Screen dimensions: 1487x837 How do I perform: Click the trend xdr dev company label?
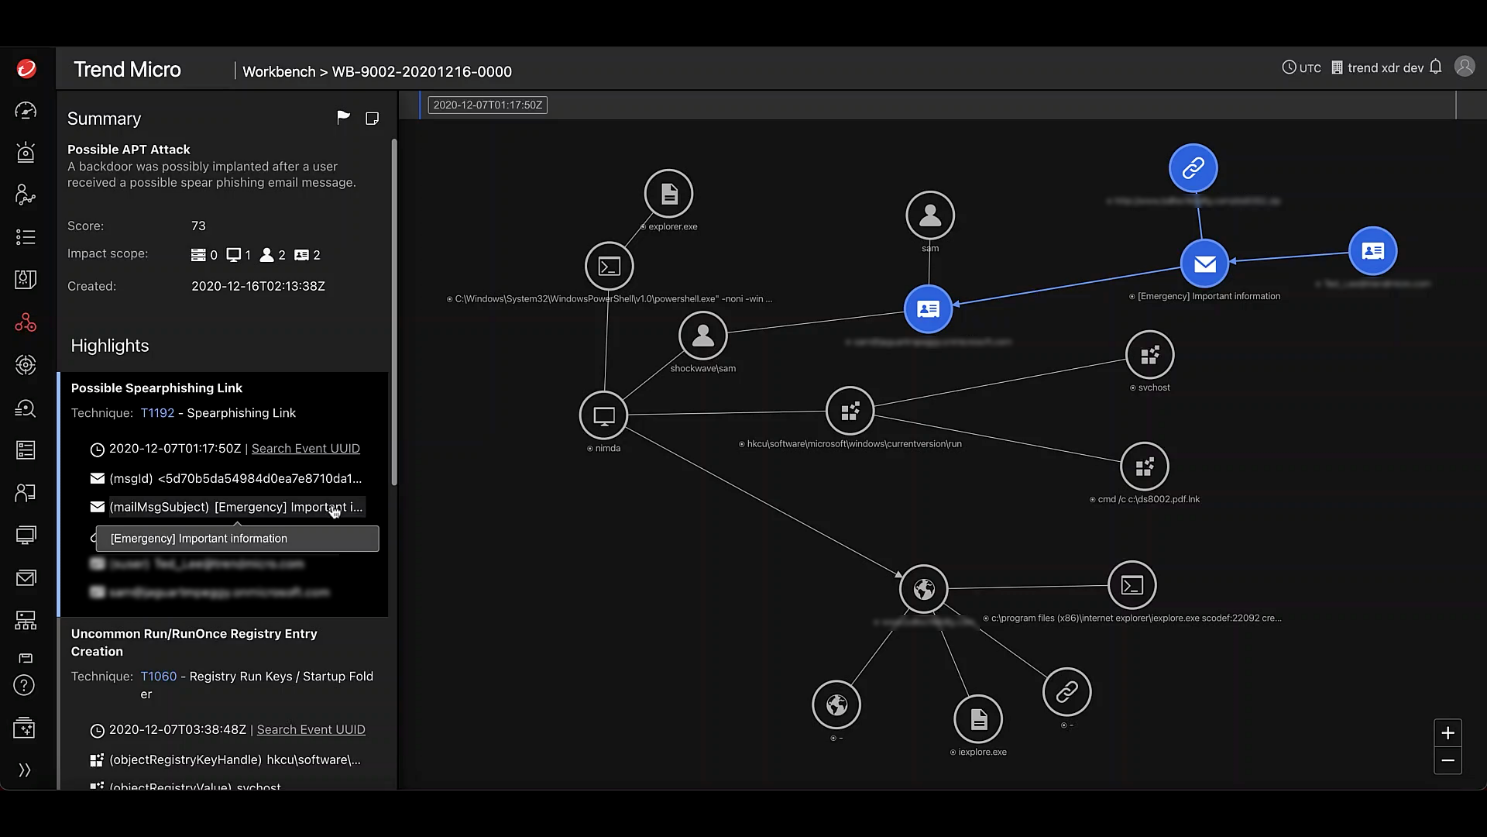click(x=1377, y=68)
